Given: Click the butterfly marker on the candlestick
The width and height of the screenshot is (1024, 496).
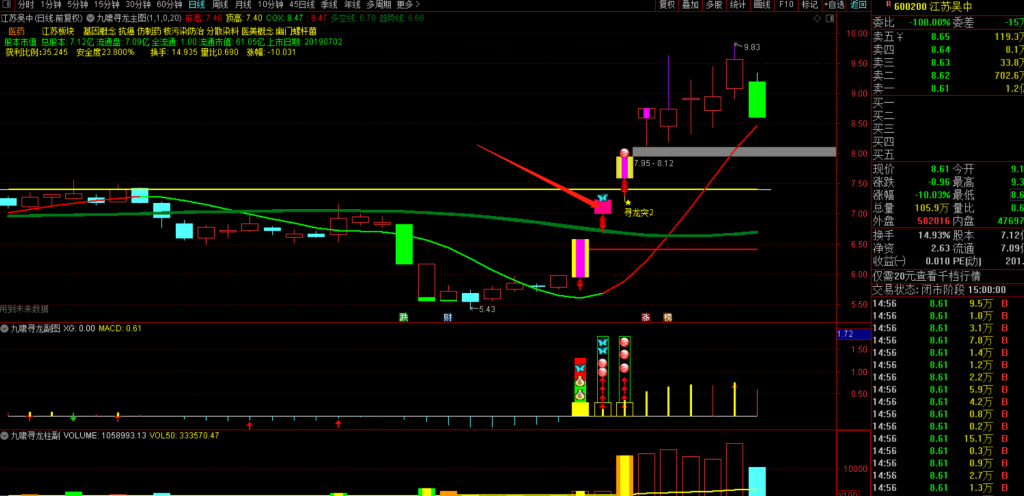Looking at the screenshot, I should coord(602,199).
